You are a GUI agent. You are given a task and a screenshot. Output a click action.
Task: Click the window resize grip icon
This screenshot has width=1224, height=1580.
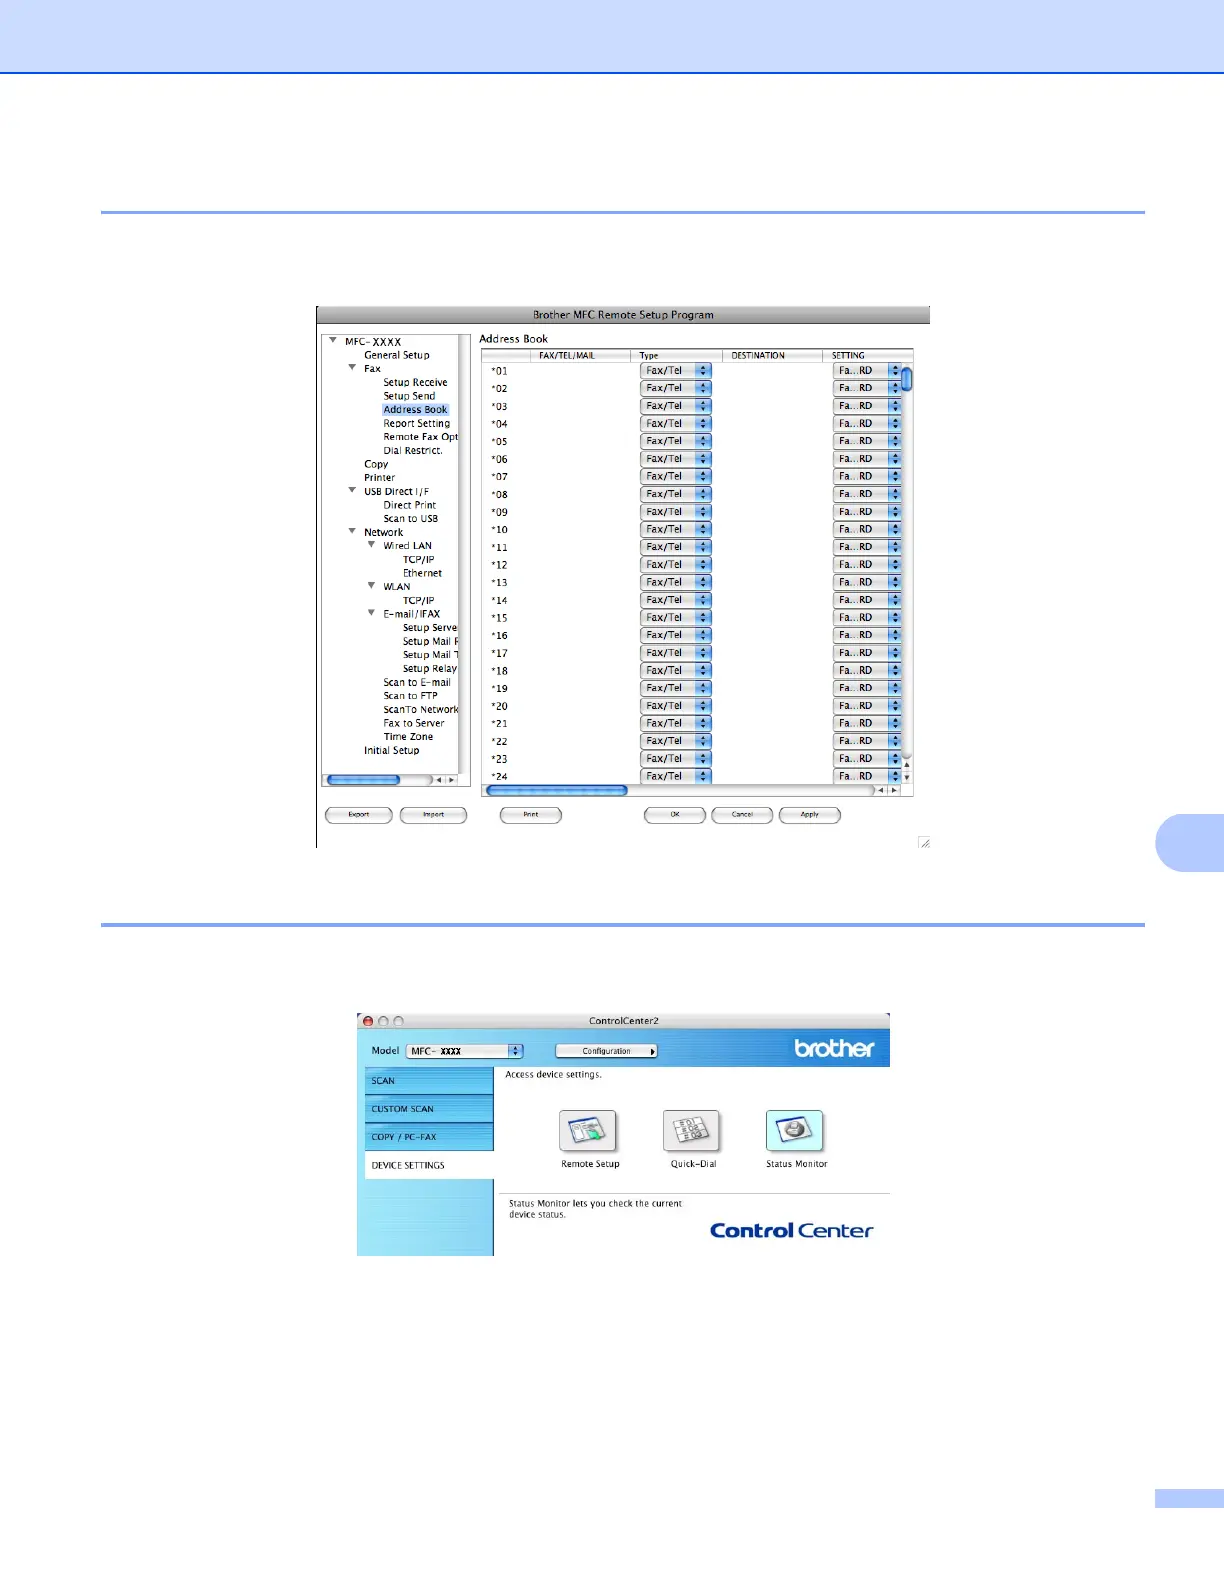coord(924,843)
